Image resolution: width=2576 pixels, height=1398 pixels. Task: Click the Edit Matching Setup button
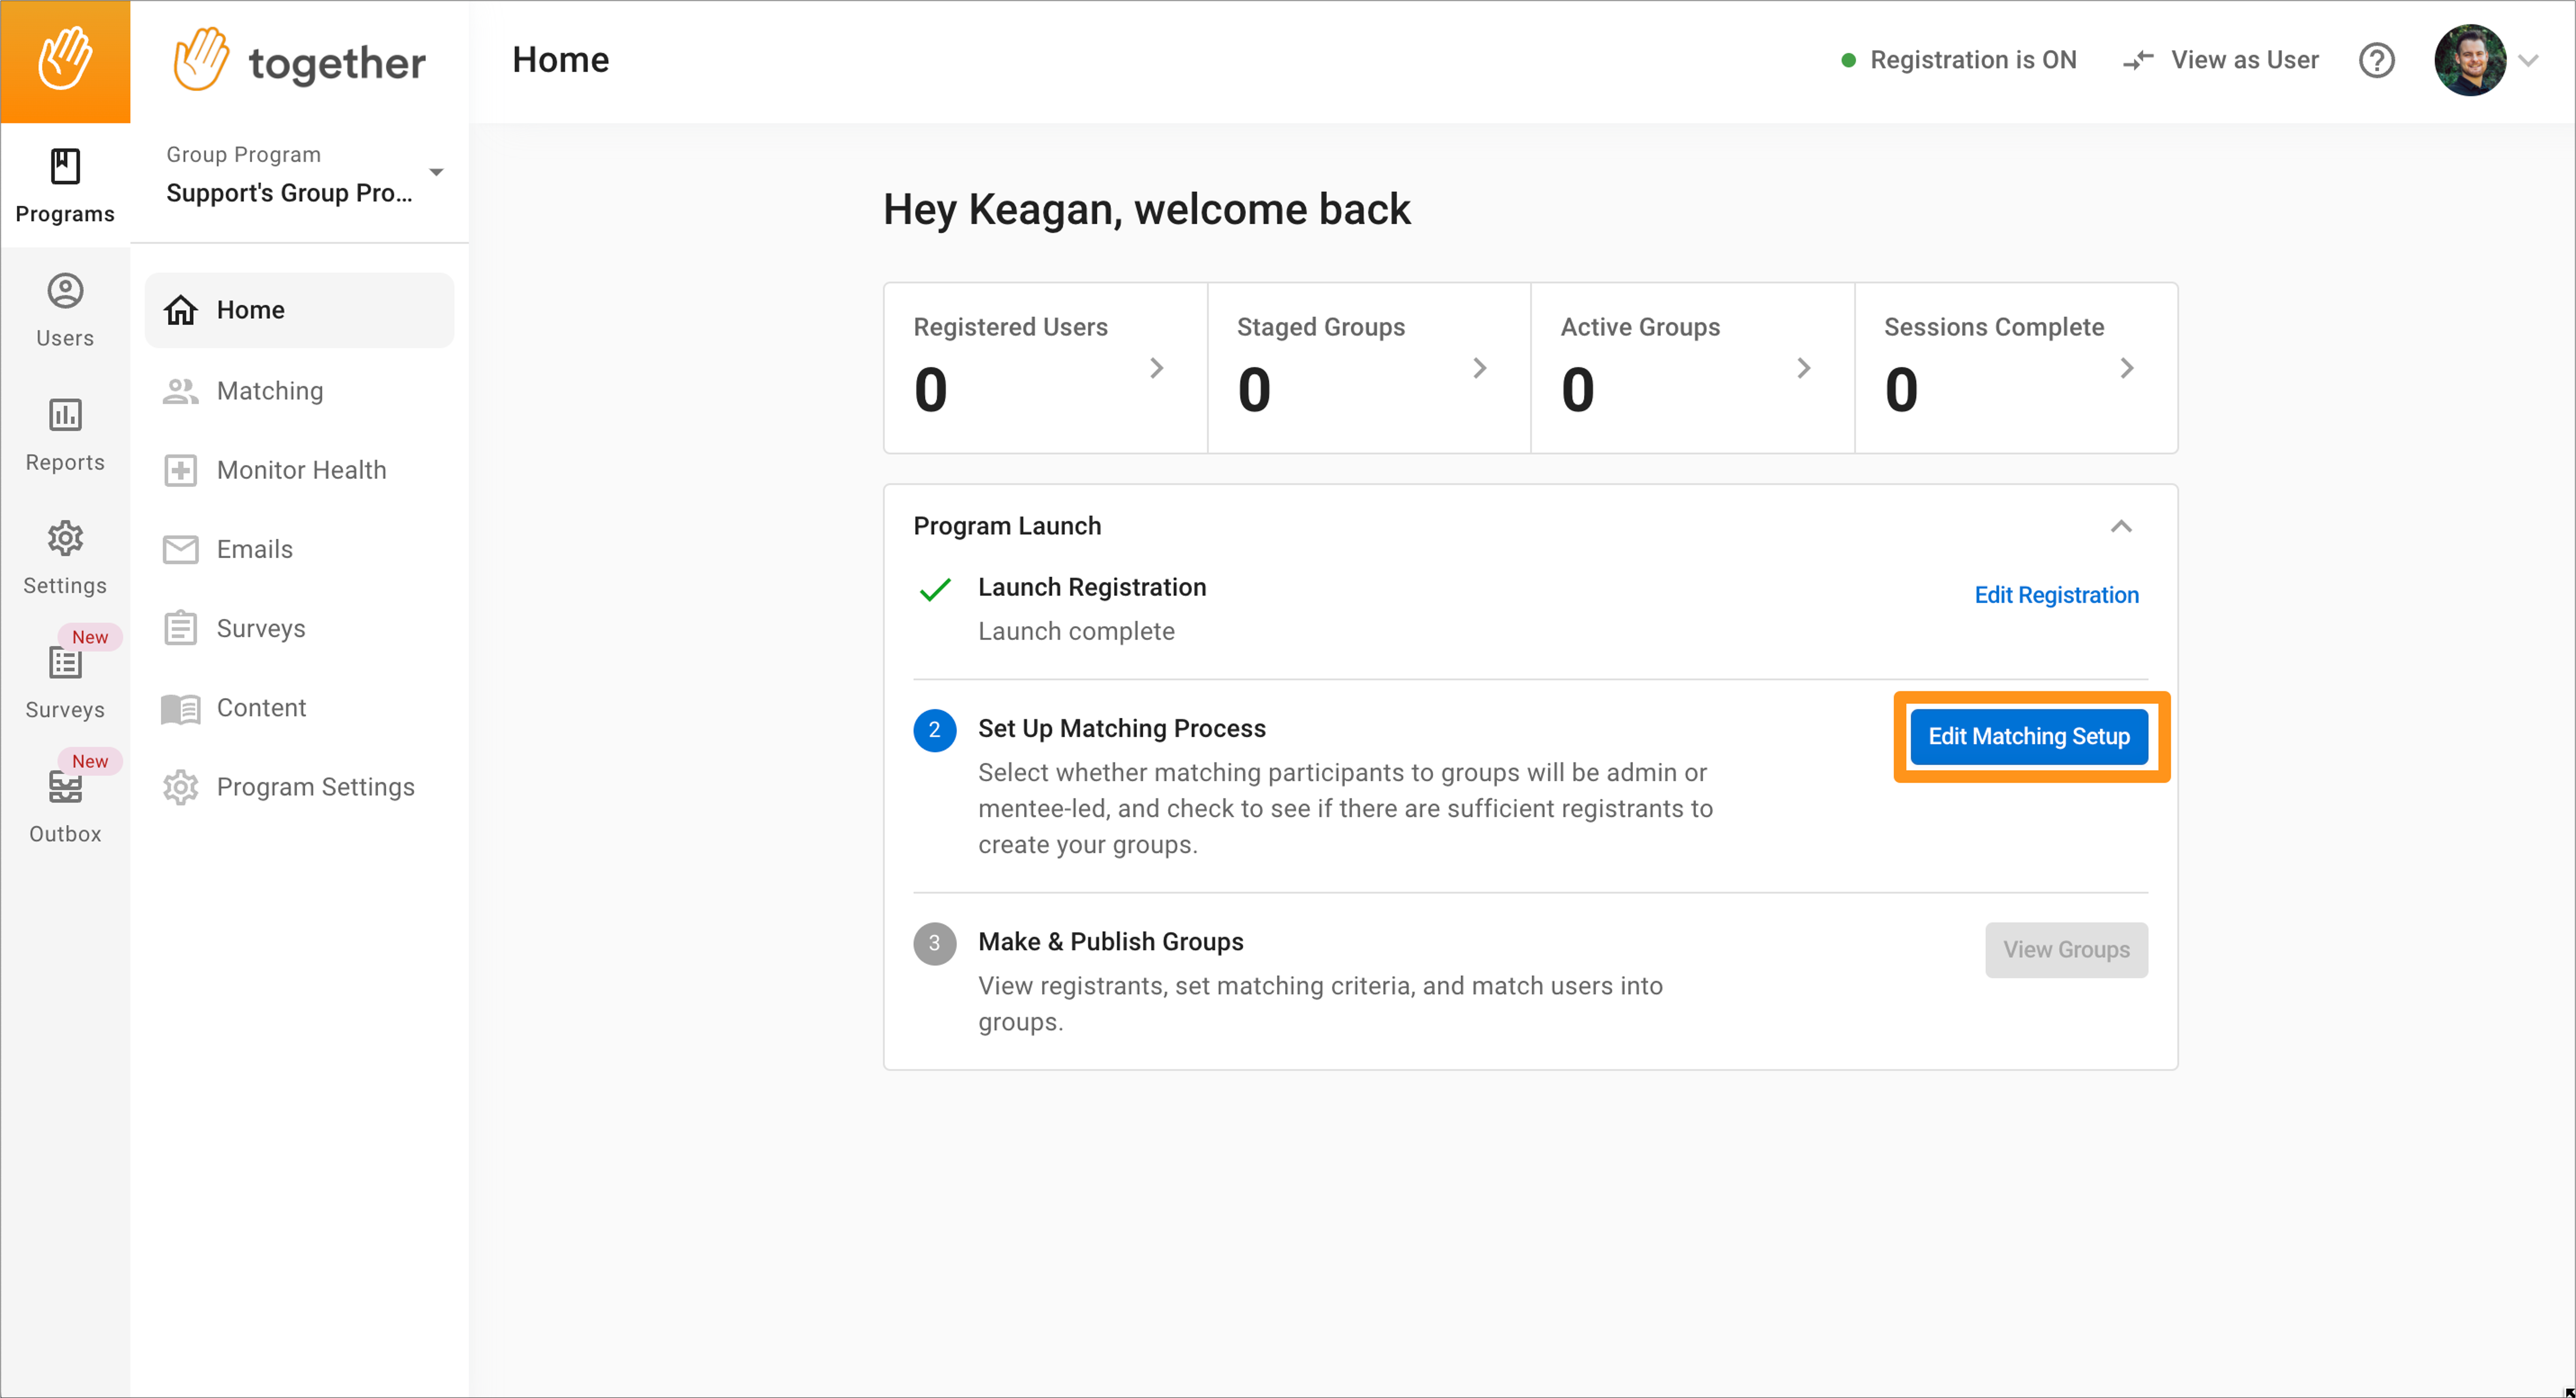[x=2029, y=736]
